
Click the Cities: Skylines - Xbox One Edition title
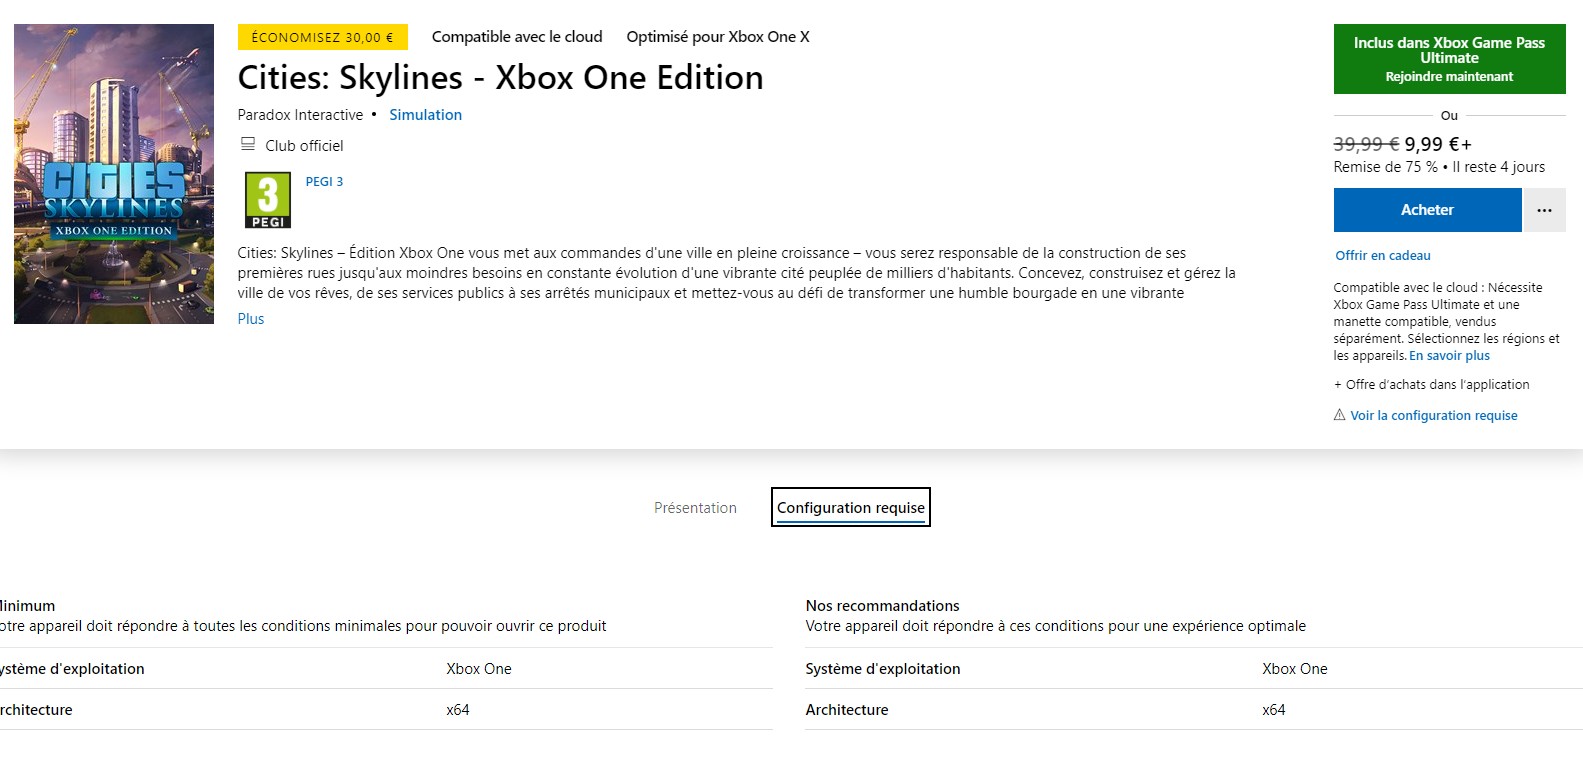[500, 78]
